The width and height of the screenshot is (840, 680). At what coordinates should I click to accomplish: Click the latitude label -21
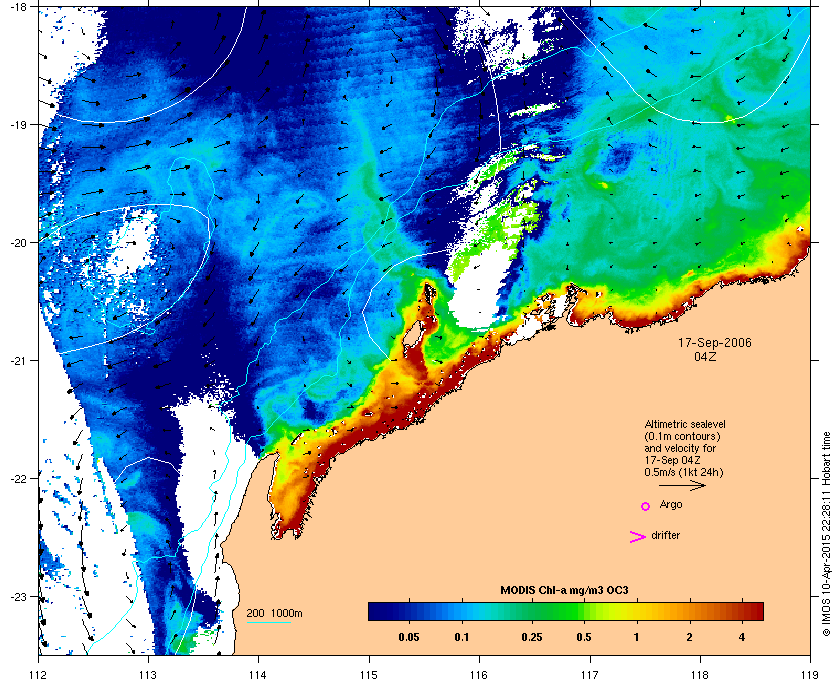pyautogui.click(x=19, y=360)
